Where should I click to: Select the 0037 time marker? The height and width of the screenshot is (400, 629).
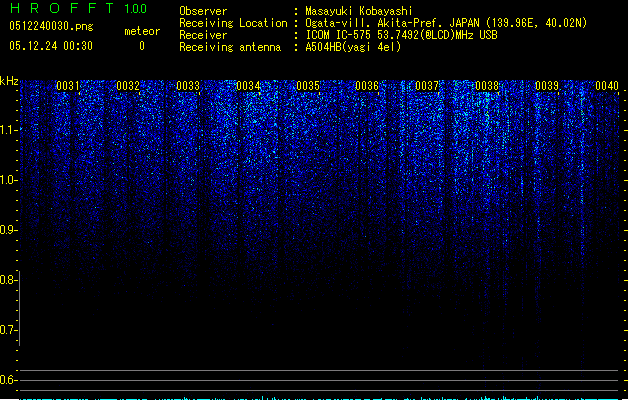(x=427, y=86)
